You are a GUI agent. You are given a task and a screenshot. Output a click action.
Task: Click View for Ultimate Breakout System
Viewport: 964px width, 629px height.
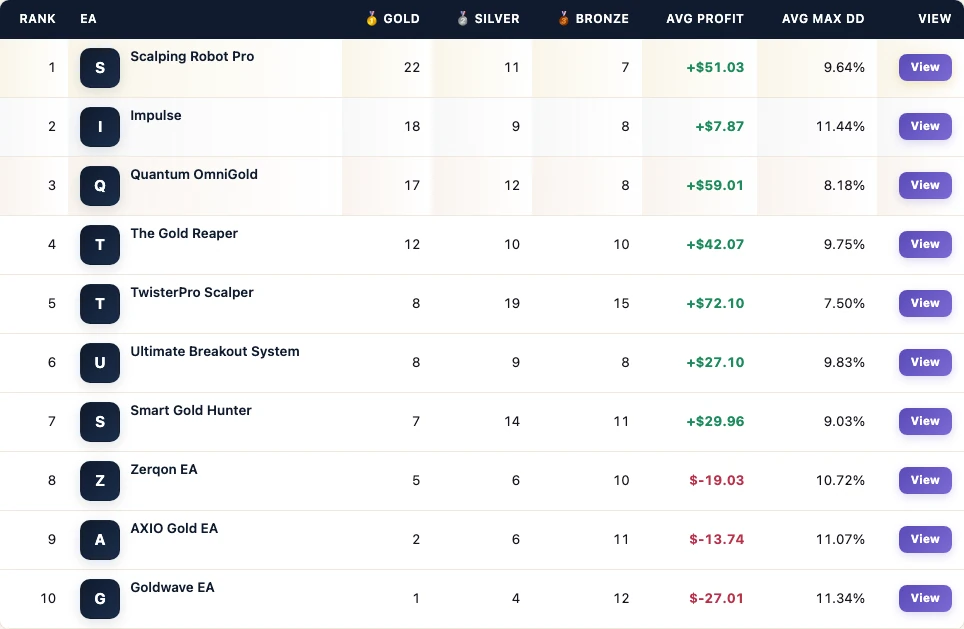click(925, 362)
